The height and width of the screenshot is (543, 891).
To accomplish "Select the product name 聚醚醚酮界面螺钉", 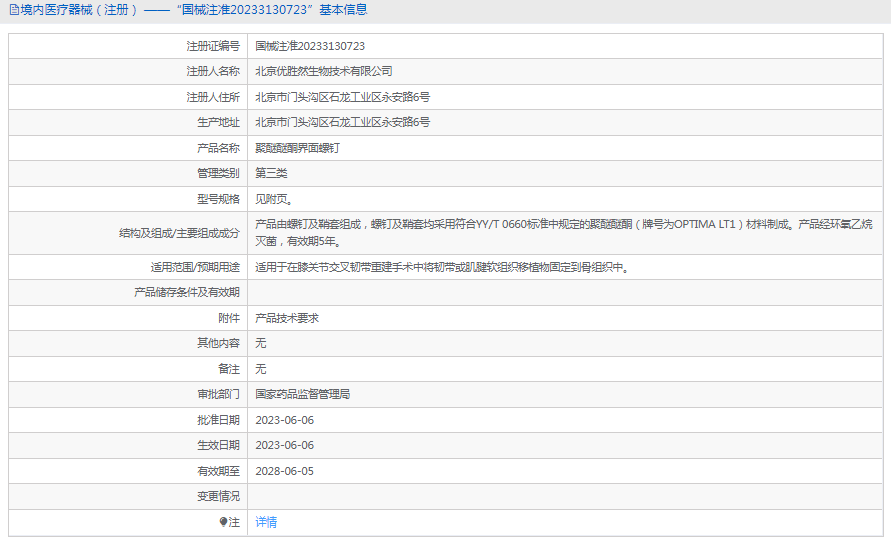I will 298,148.
